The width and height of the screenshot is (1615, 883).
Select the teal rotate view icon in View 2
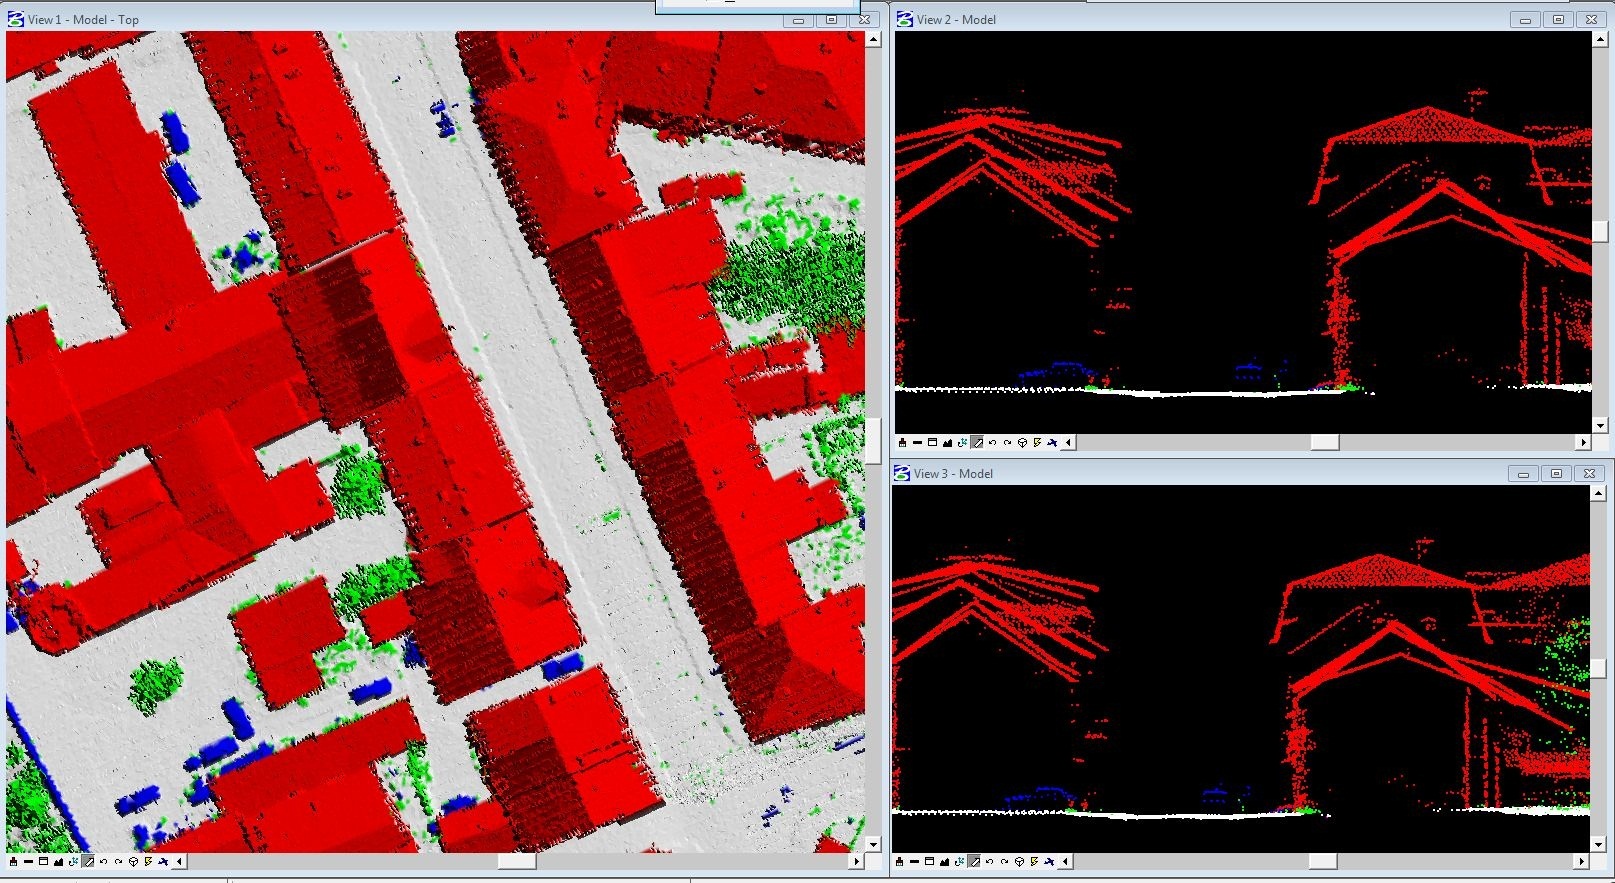(962, 442)
